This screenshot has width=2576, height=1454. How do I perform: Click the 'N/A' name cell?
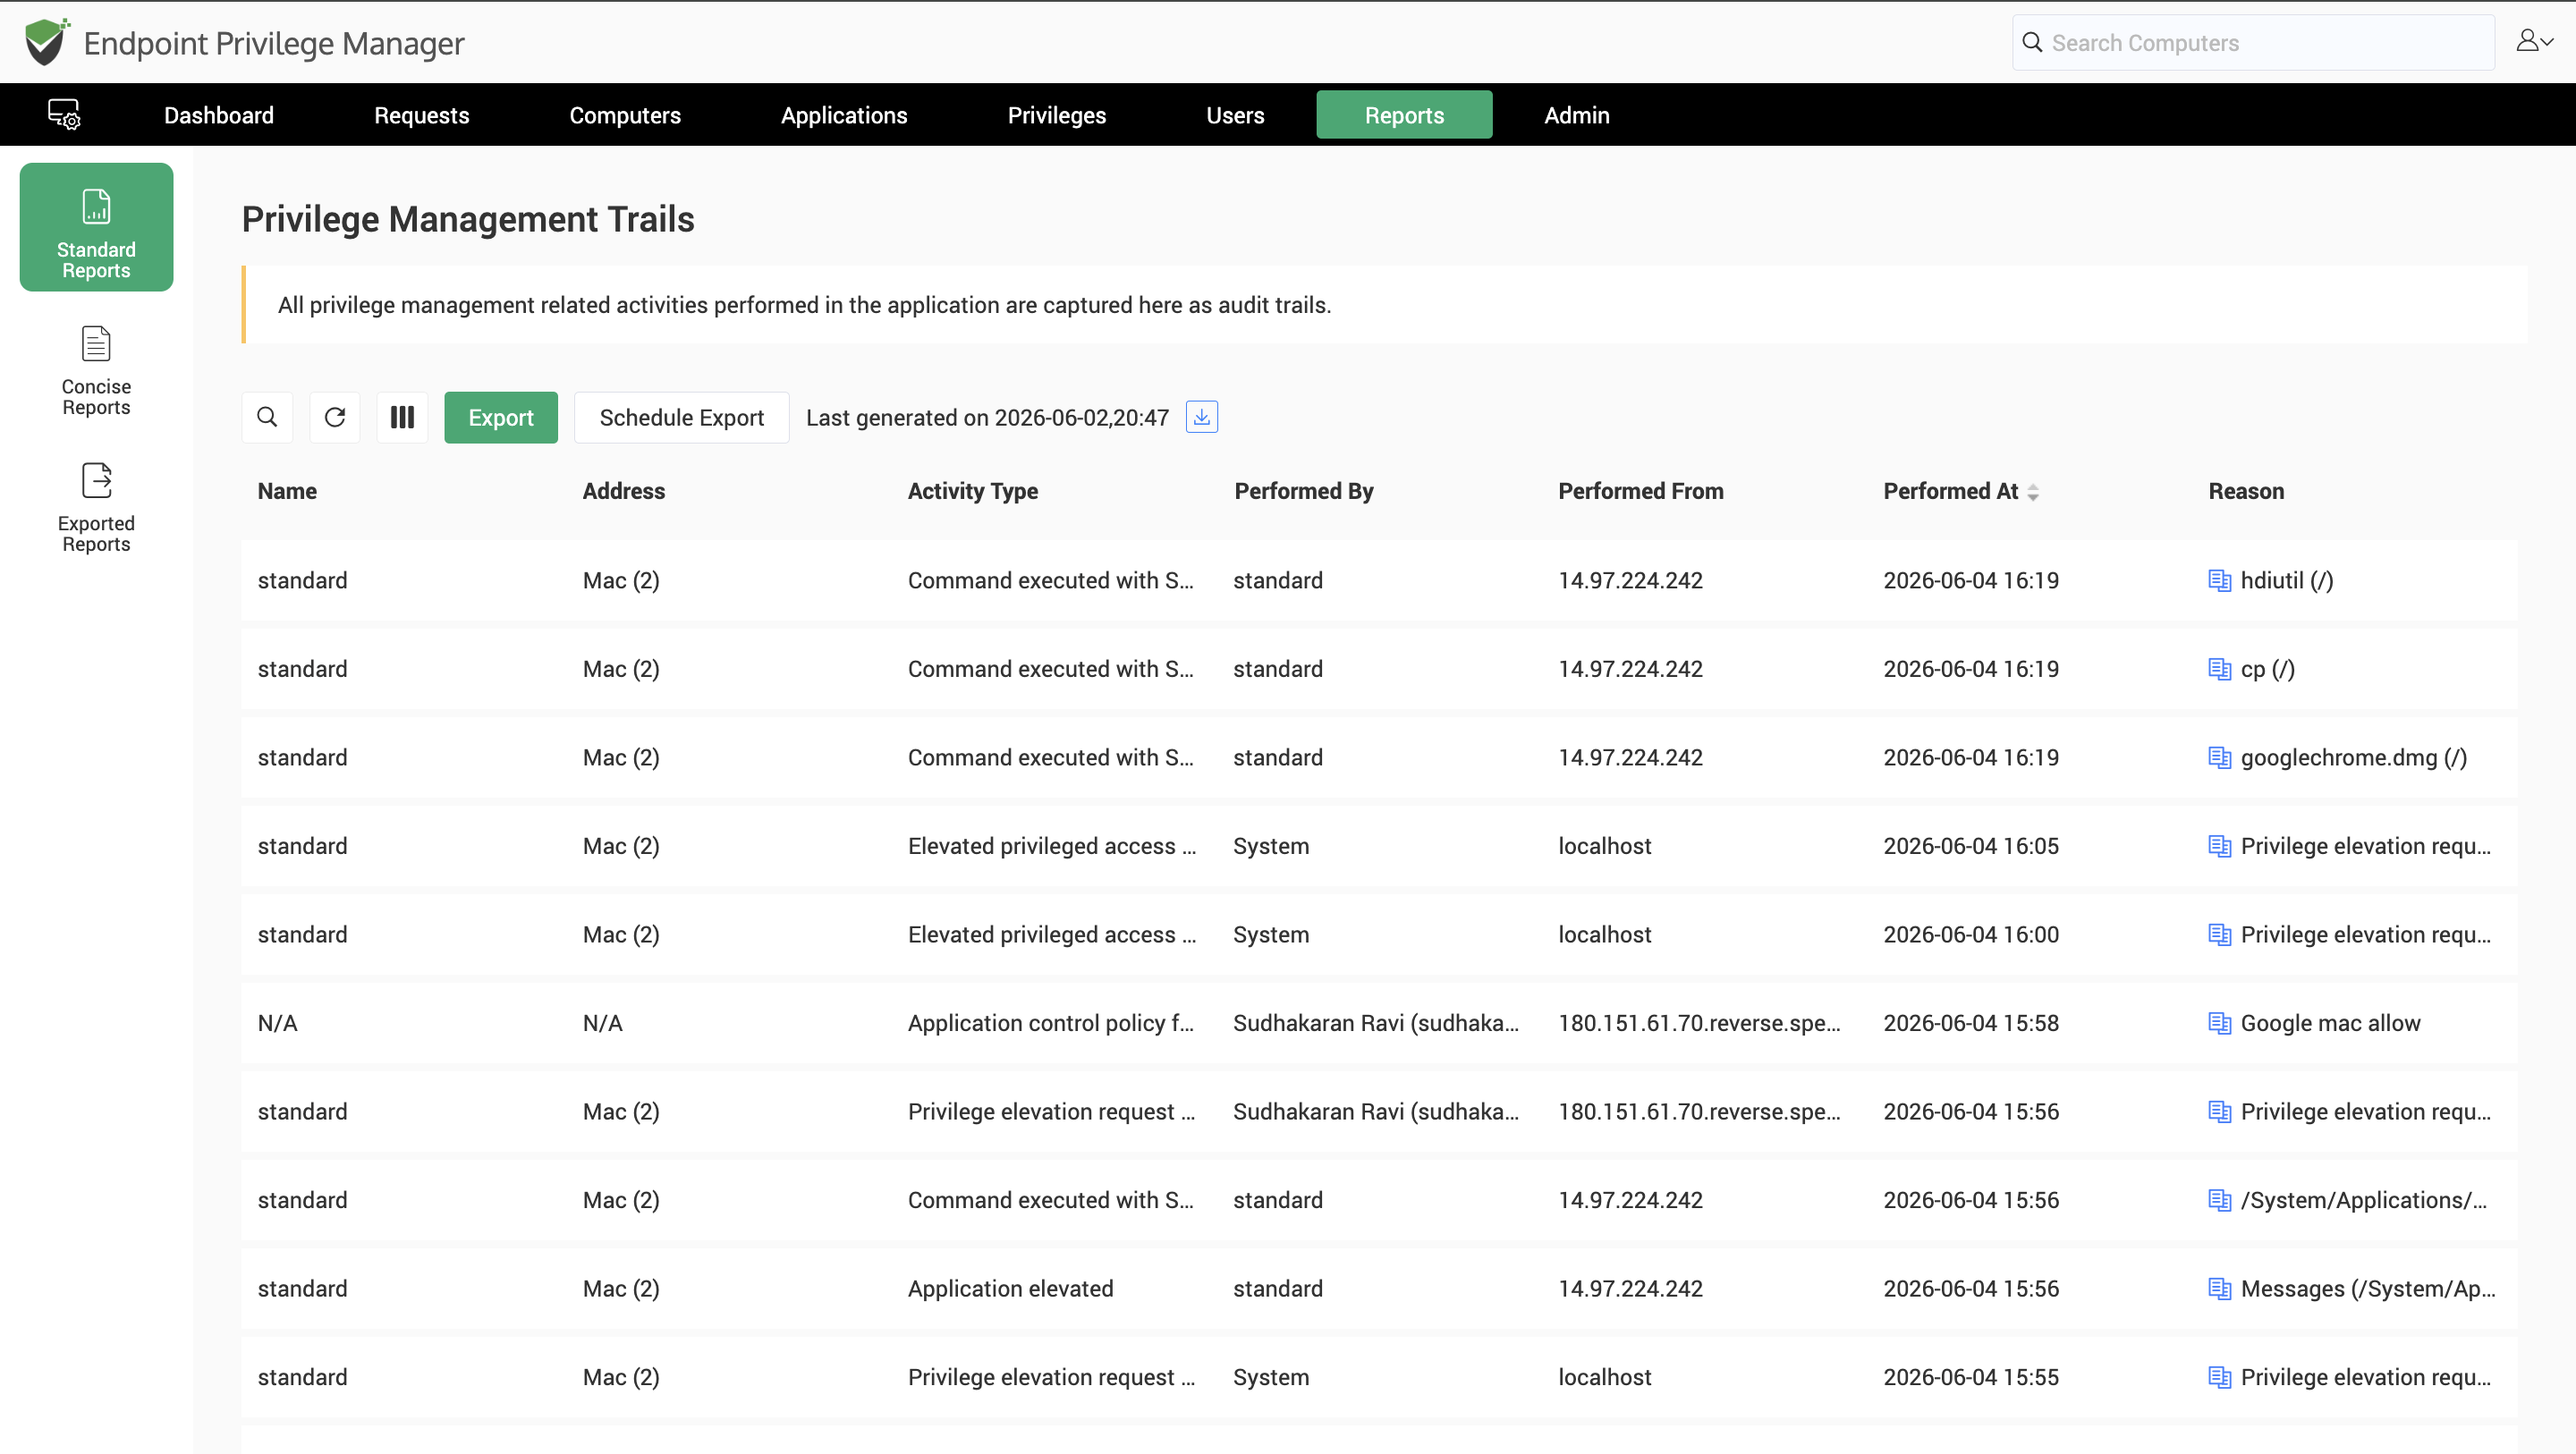(278, 1023)
